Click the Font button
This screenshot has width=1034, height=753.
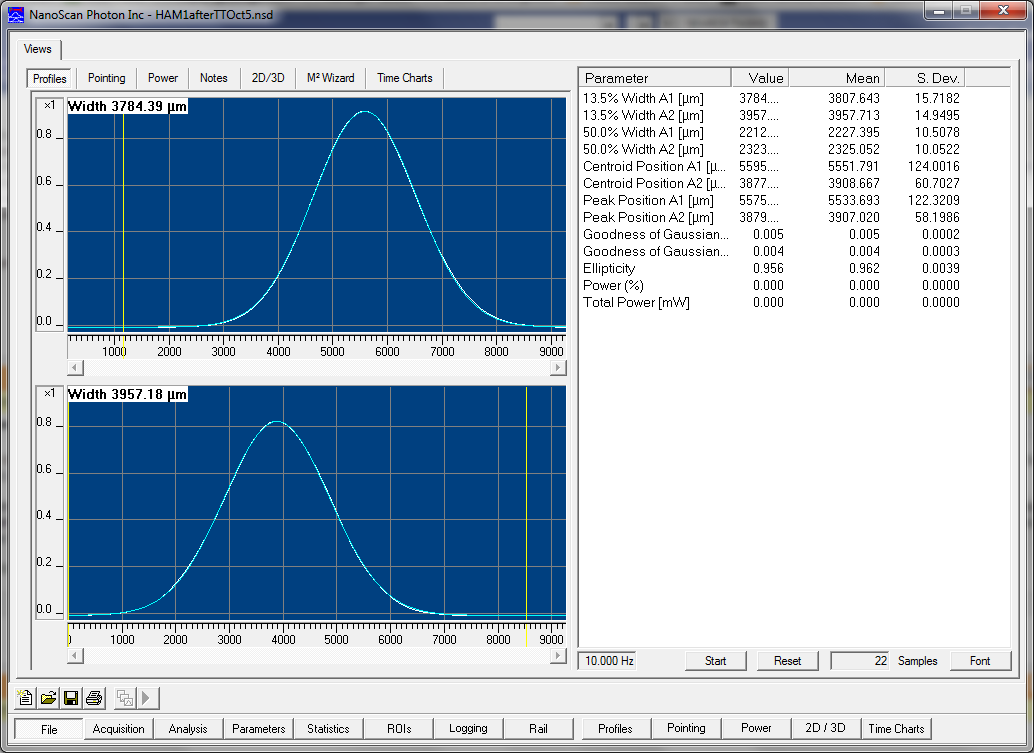979,661
